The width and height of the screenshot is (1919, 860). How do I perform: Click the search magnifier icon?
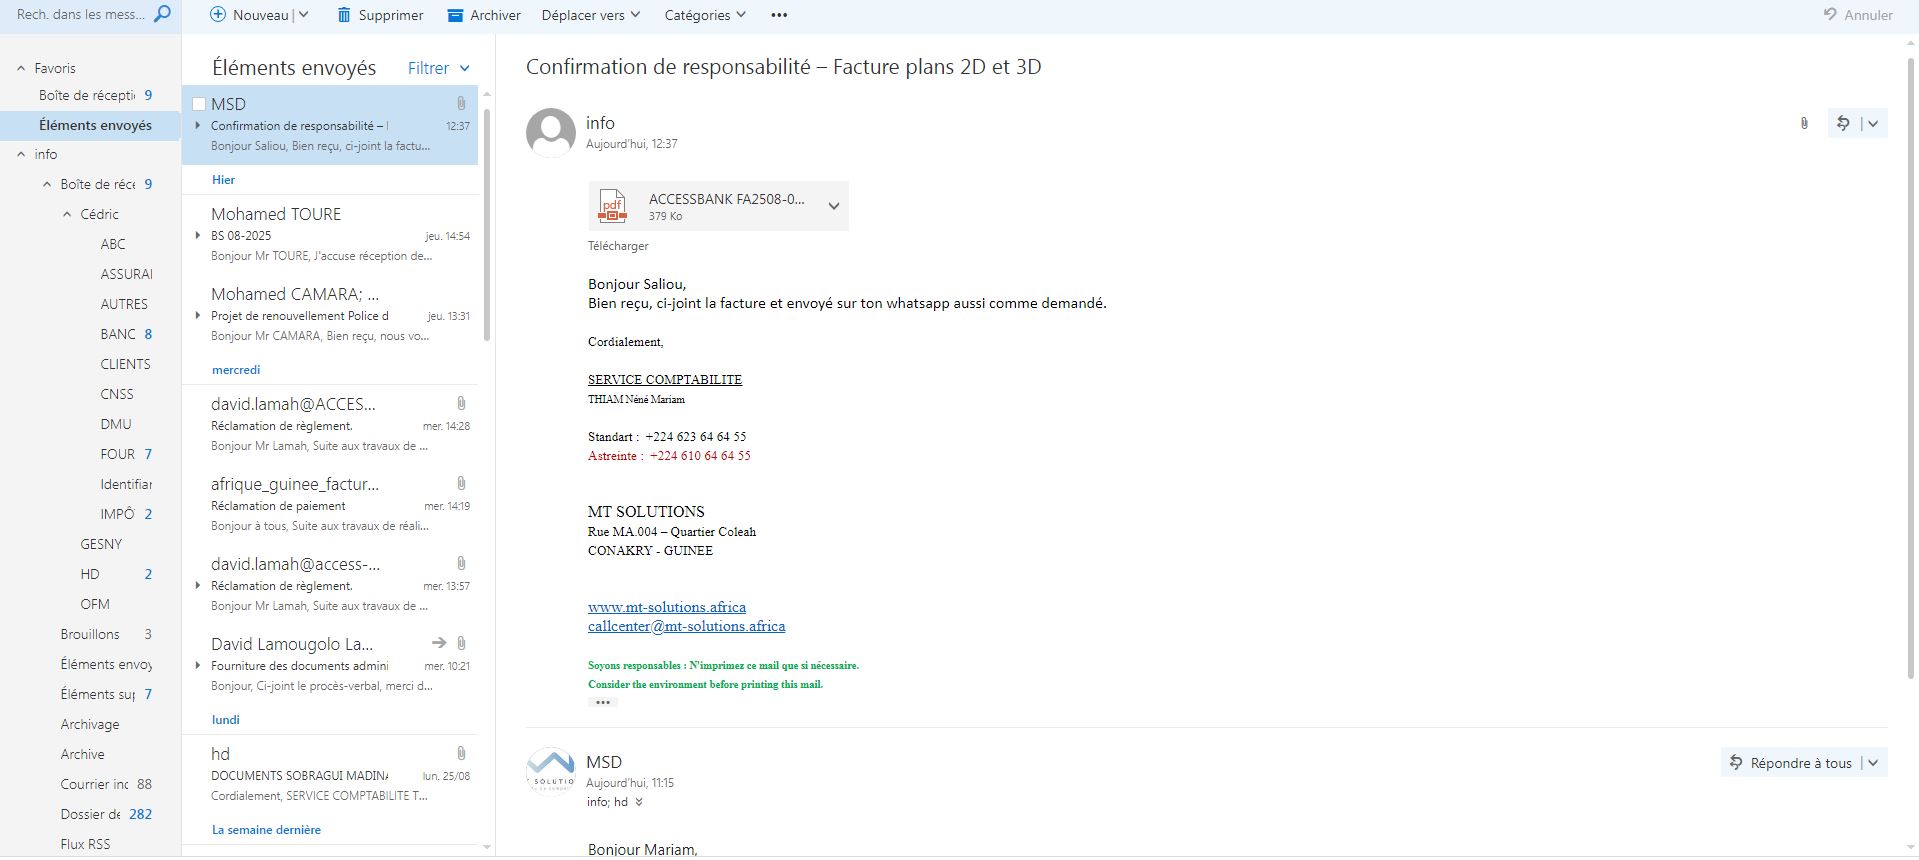162,14
